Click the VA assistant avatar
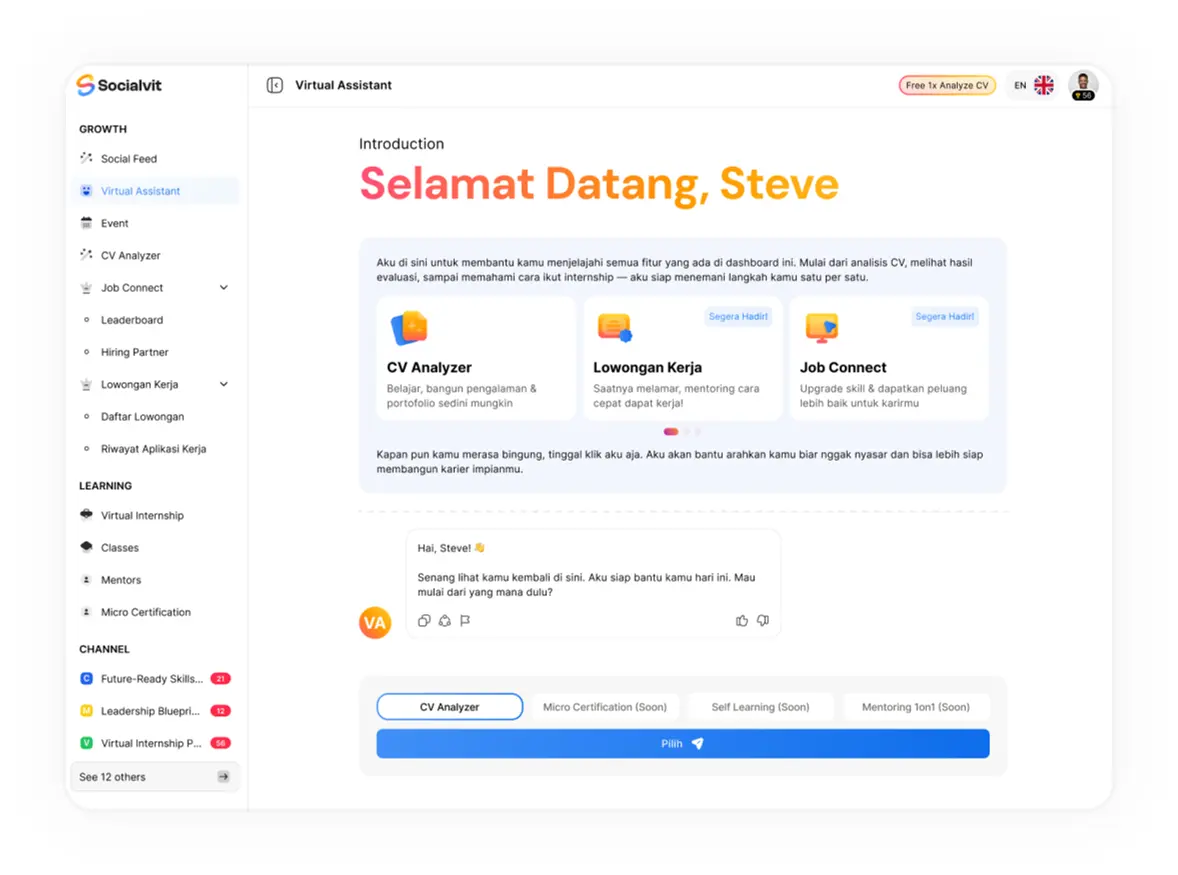Screen dimensions: 1178x875 tap(375, 623)
